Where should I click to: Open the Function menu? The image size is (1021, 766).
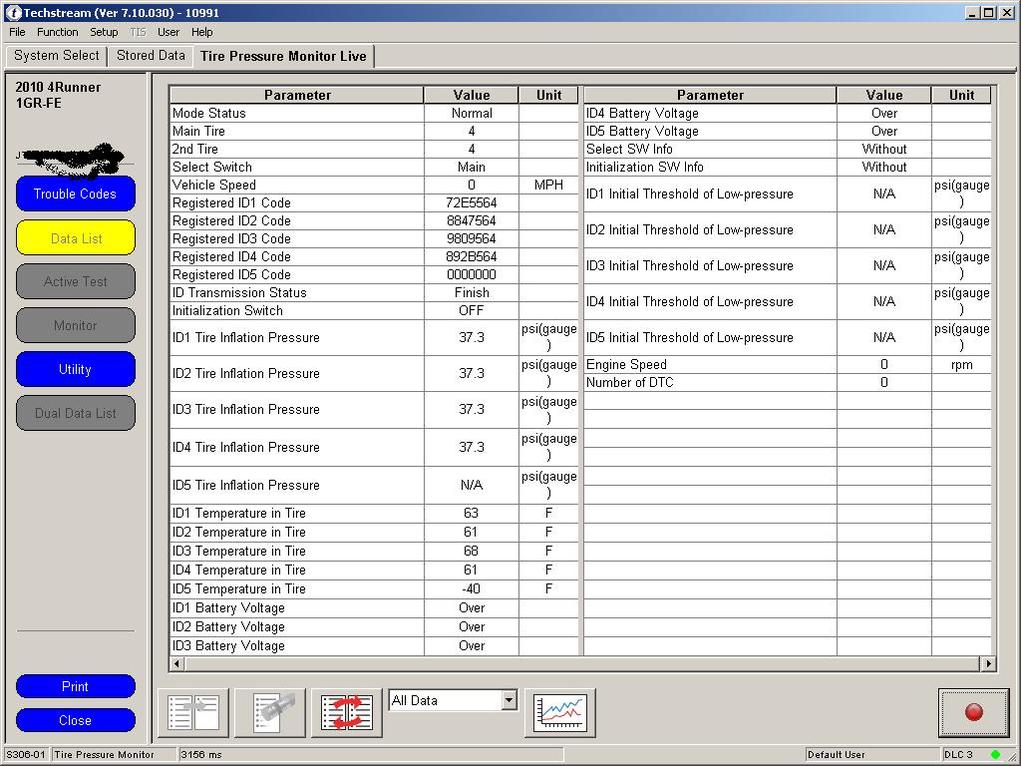tap(57, 32)
